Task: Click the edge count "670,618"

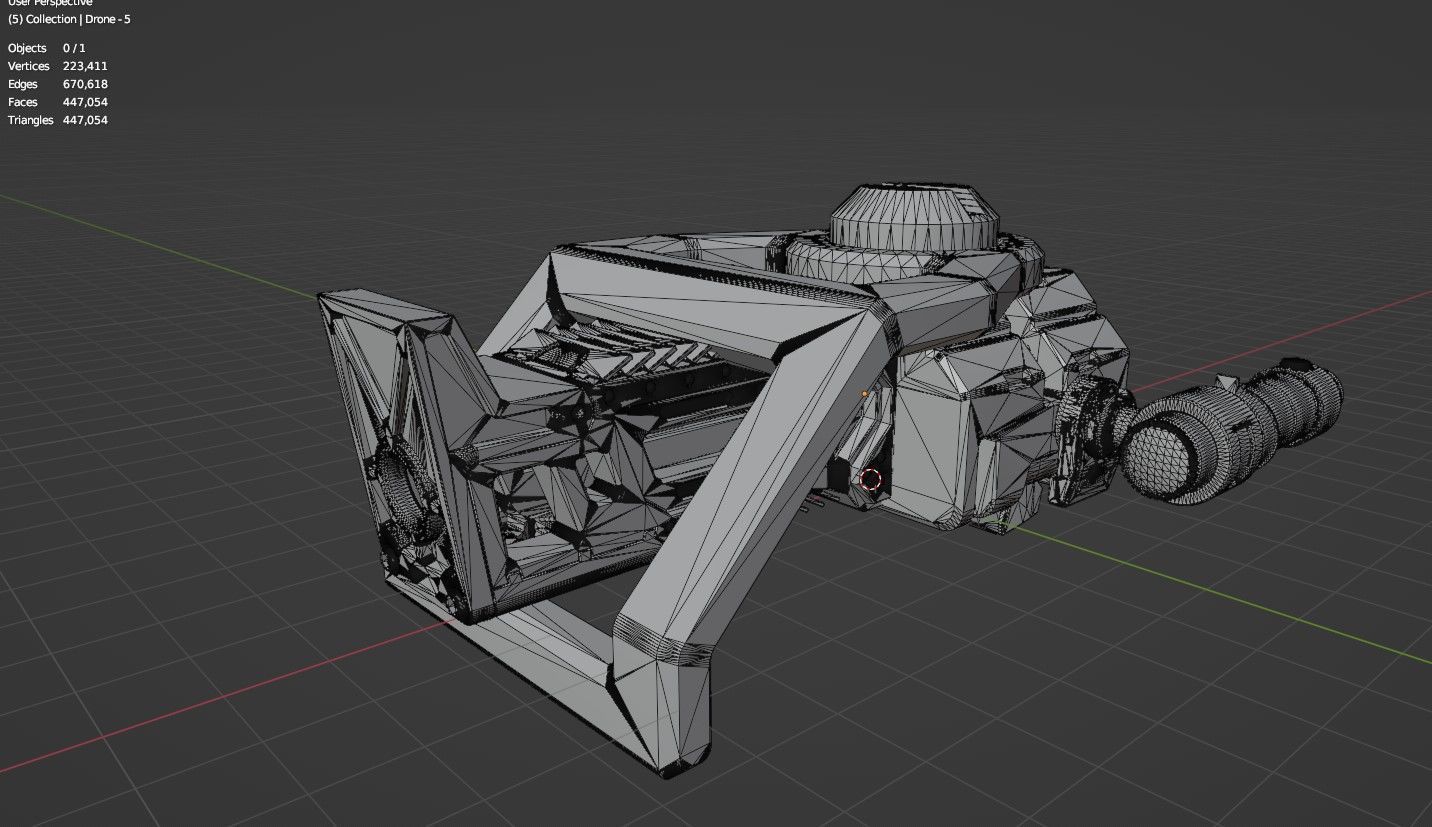Action: click(x=84, y=84)
